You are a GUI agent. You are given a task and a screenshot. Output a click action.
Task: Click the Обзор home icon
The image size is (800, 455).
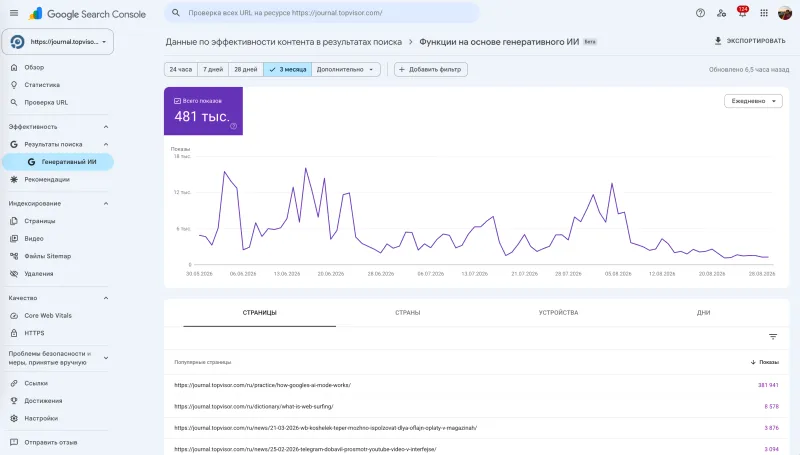tap(14, 67)
